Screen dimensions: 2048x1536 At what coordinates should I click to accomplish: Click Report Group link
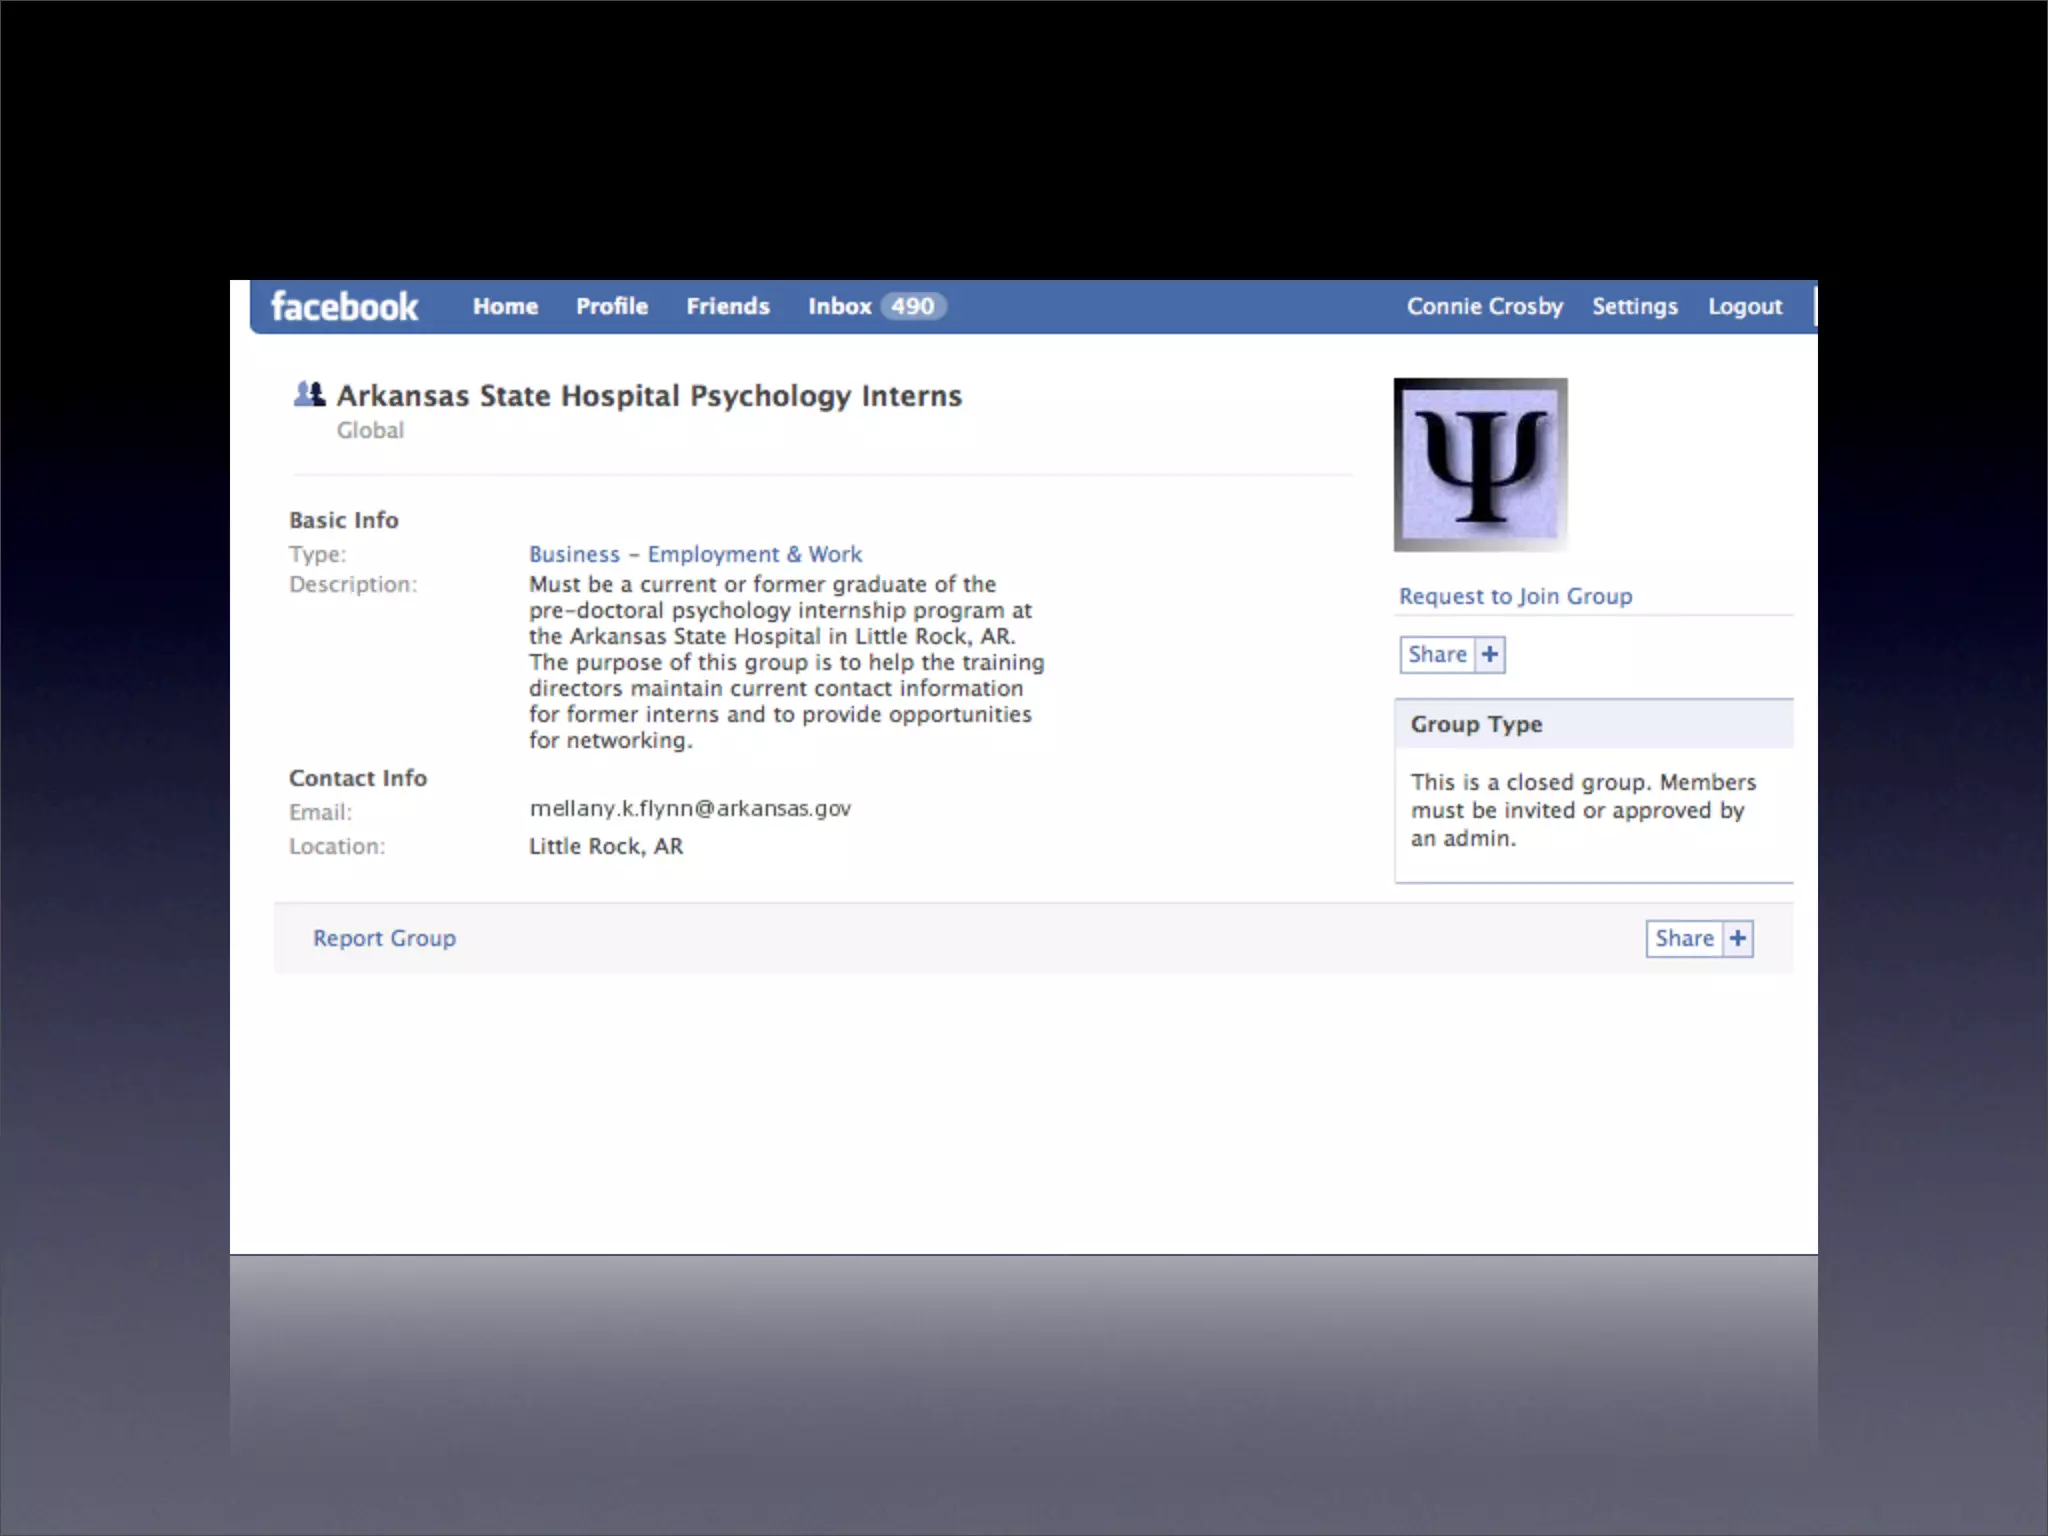coord(384,939)
